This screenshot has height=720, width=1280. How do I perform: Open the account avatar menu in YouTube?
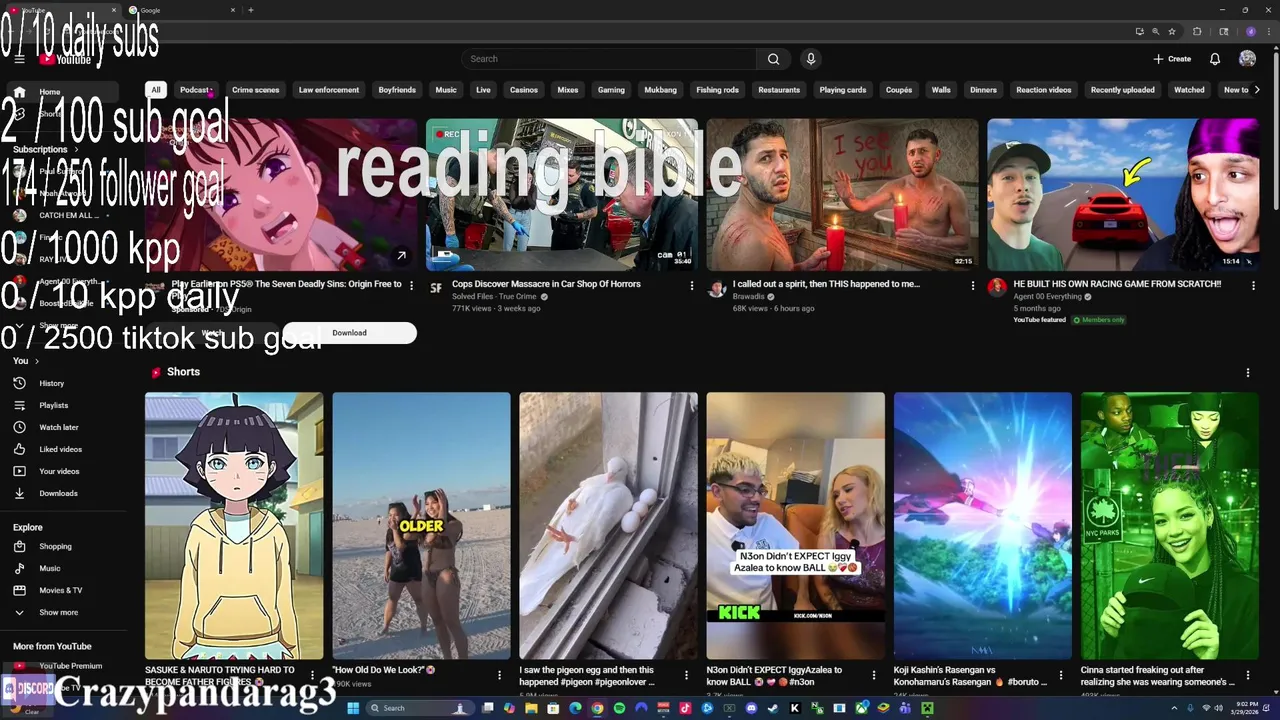click(1247, 59)
